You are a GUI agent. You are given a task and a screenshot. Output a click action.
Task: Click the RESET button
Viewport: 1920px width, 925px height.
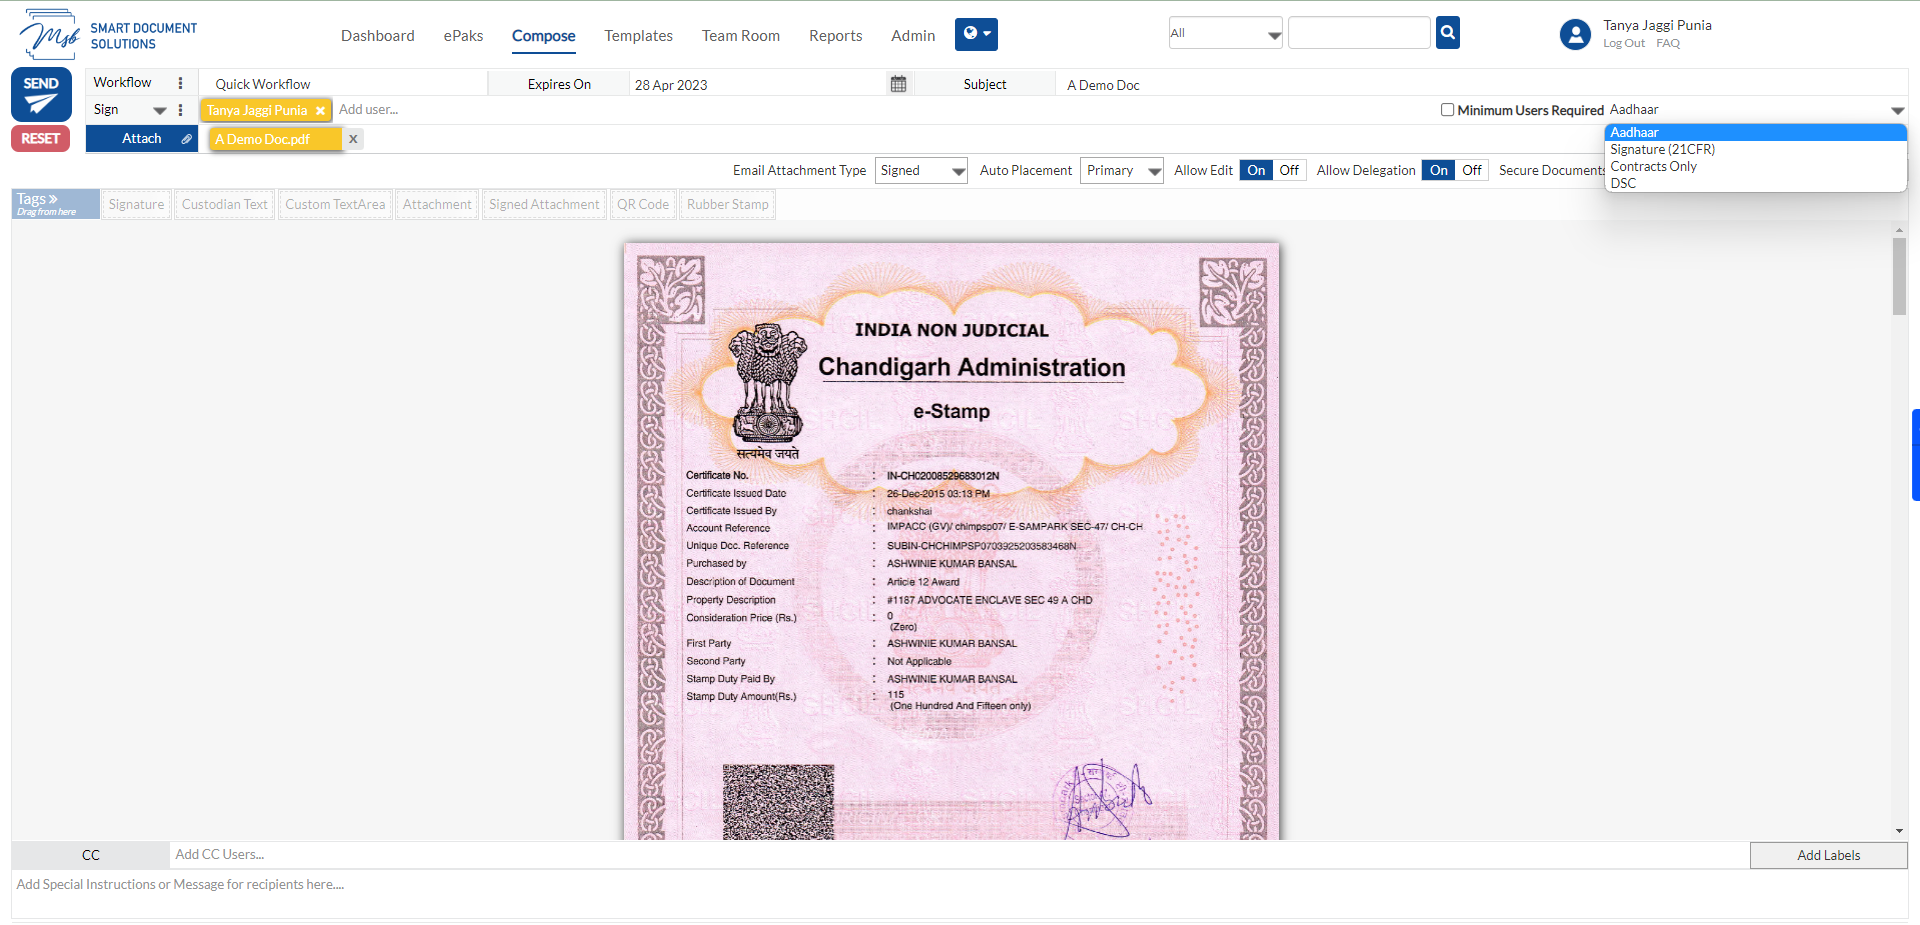[41, 139]
